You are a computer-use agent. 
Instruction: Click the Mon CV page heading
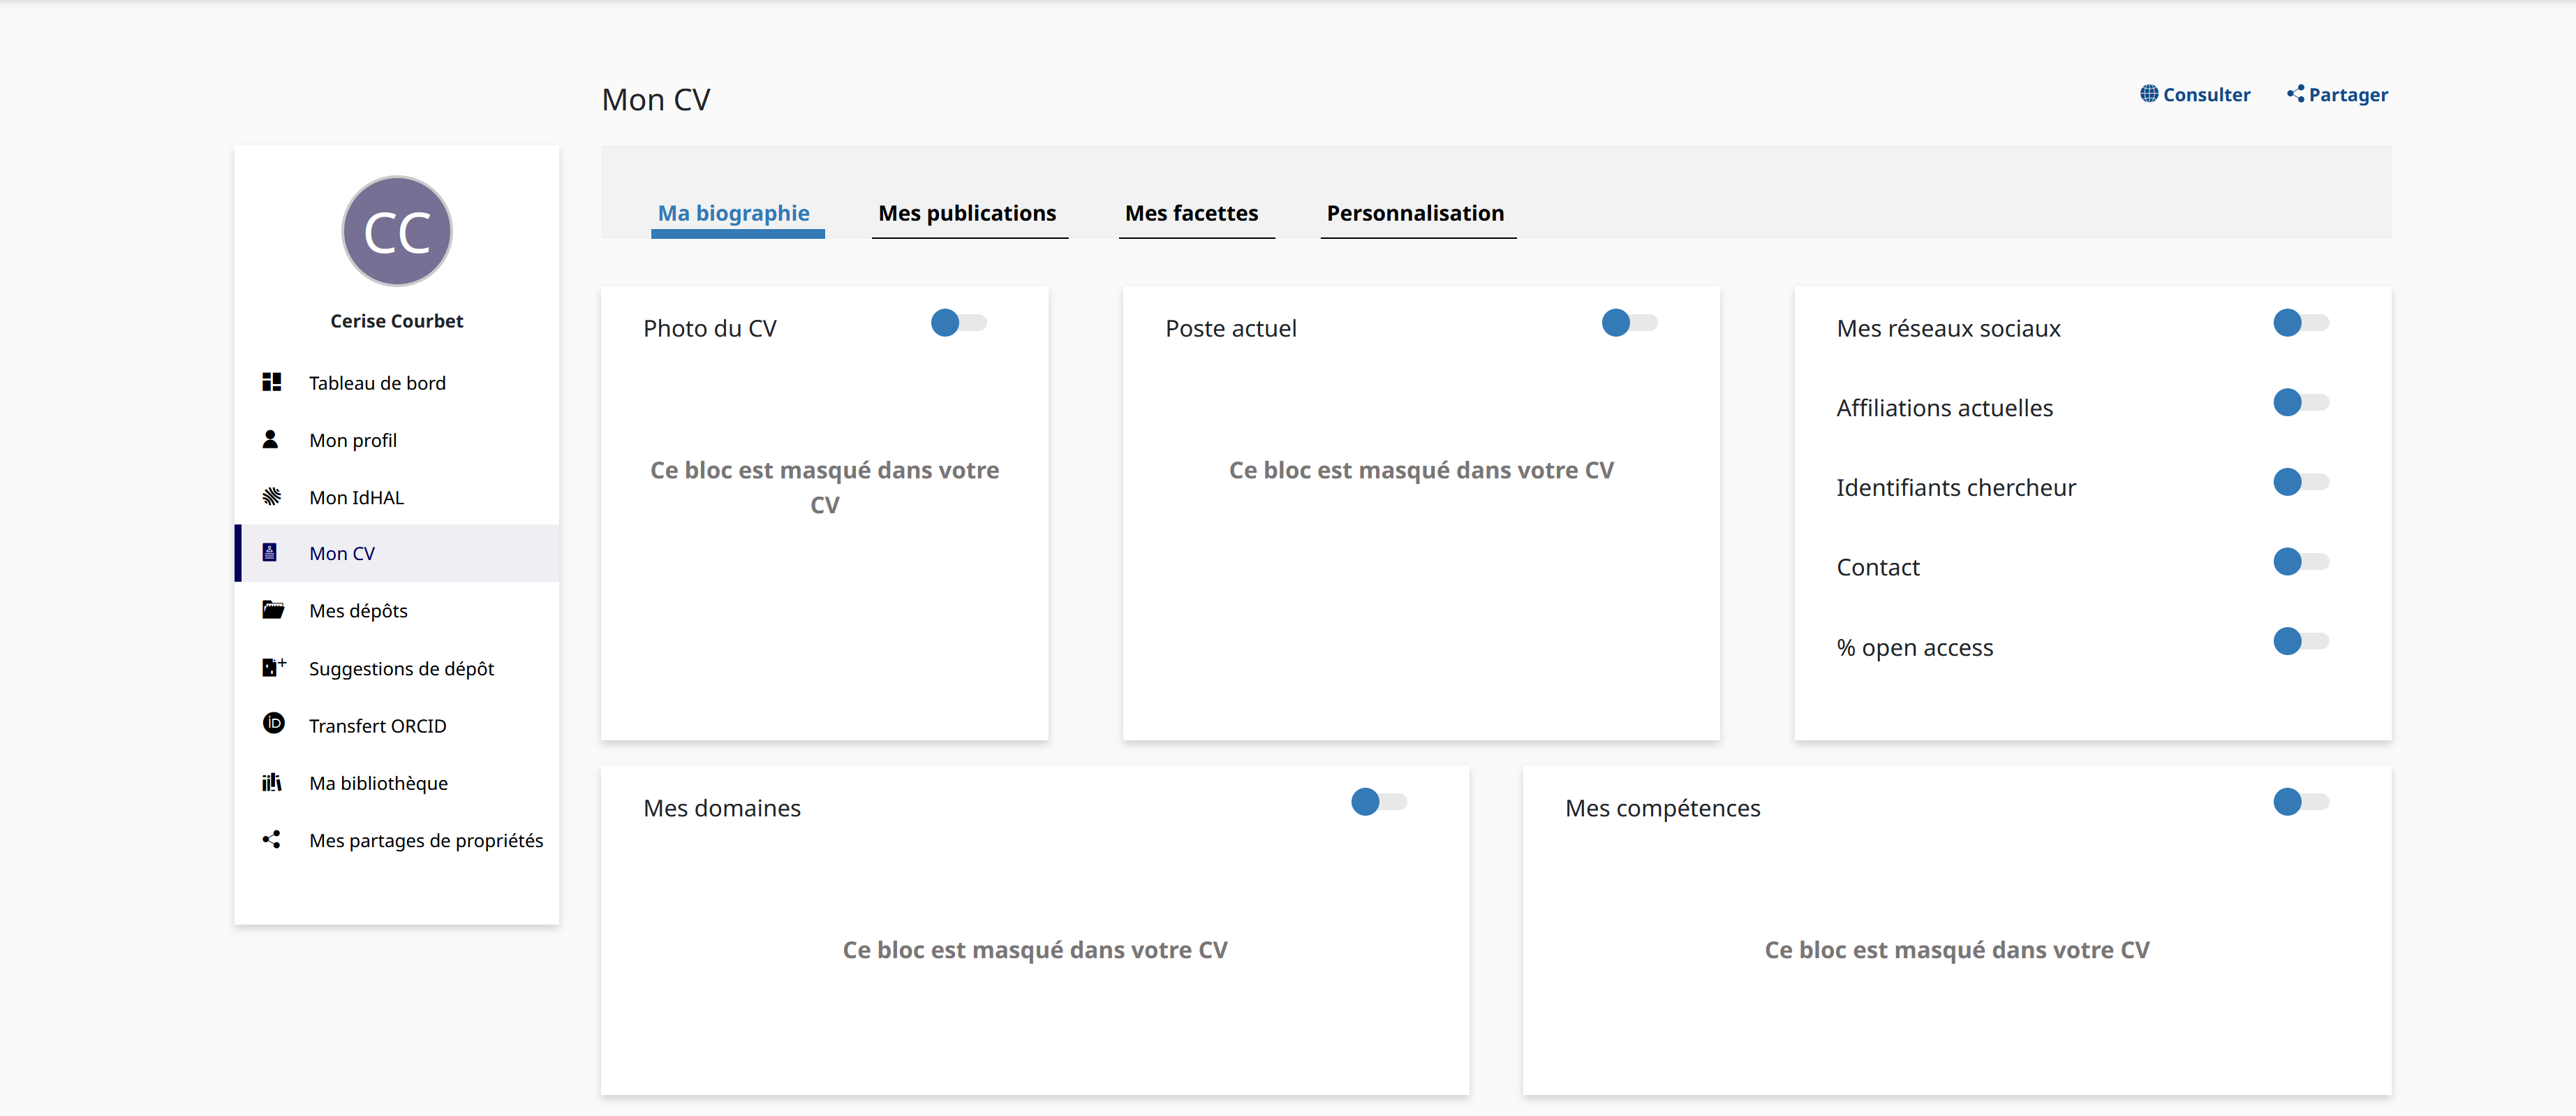tap(656, 99)
